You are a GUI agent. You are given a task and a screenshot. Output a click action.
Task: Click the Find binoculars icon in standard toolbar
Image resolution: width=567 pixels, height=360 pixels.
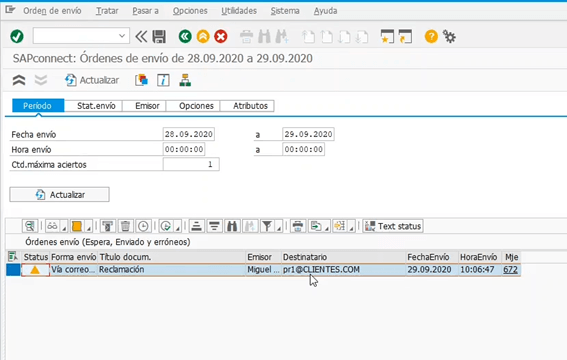coord(264,37)
